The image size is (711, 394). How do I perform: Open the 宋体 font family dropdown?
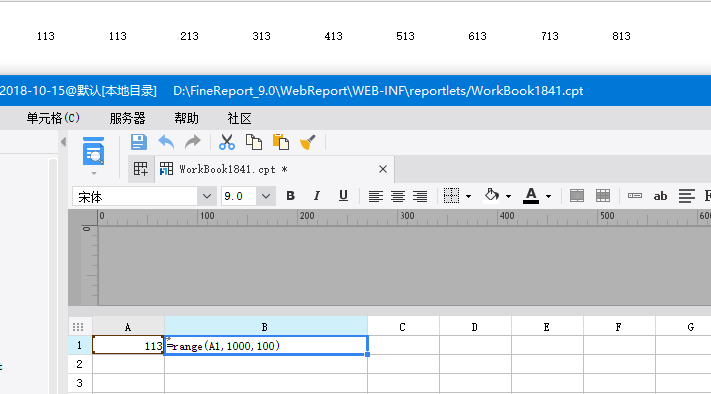(x=207, y=196)
